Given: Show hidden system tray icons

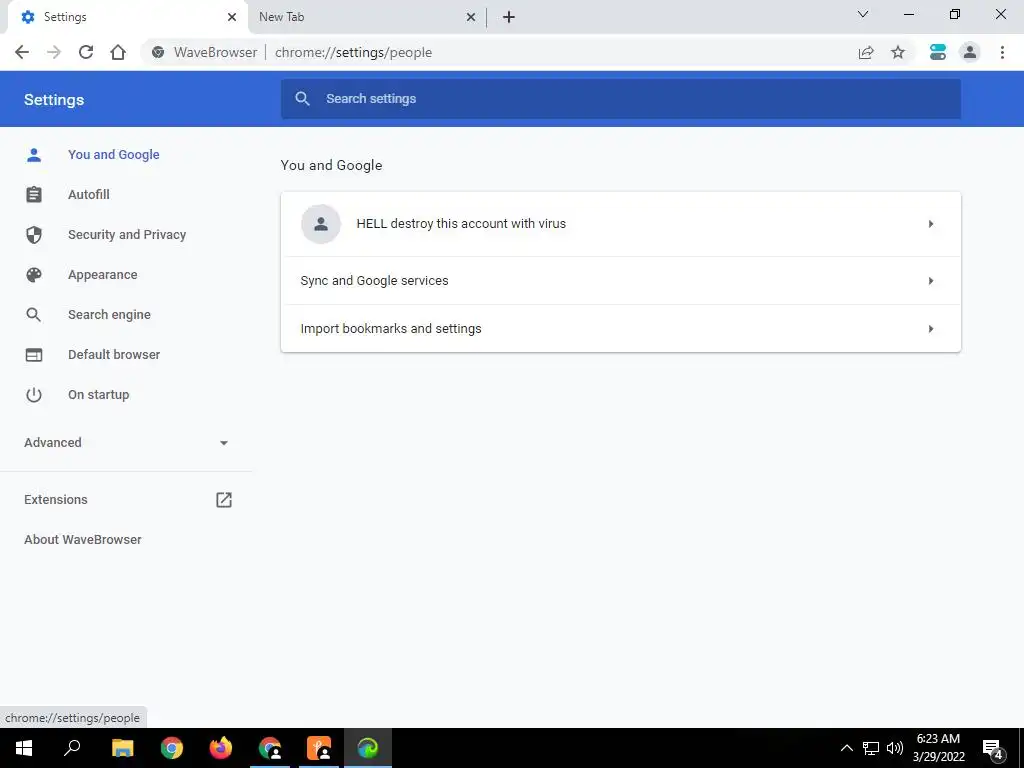Looking at the screenshot, I should point(846,748).
